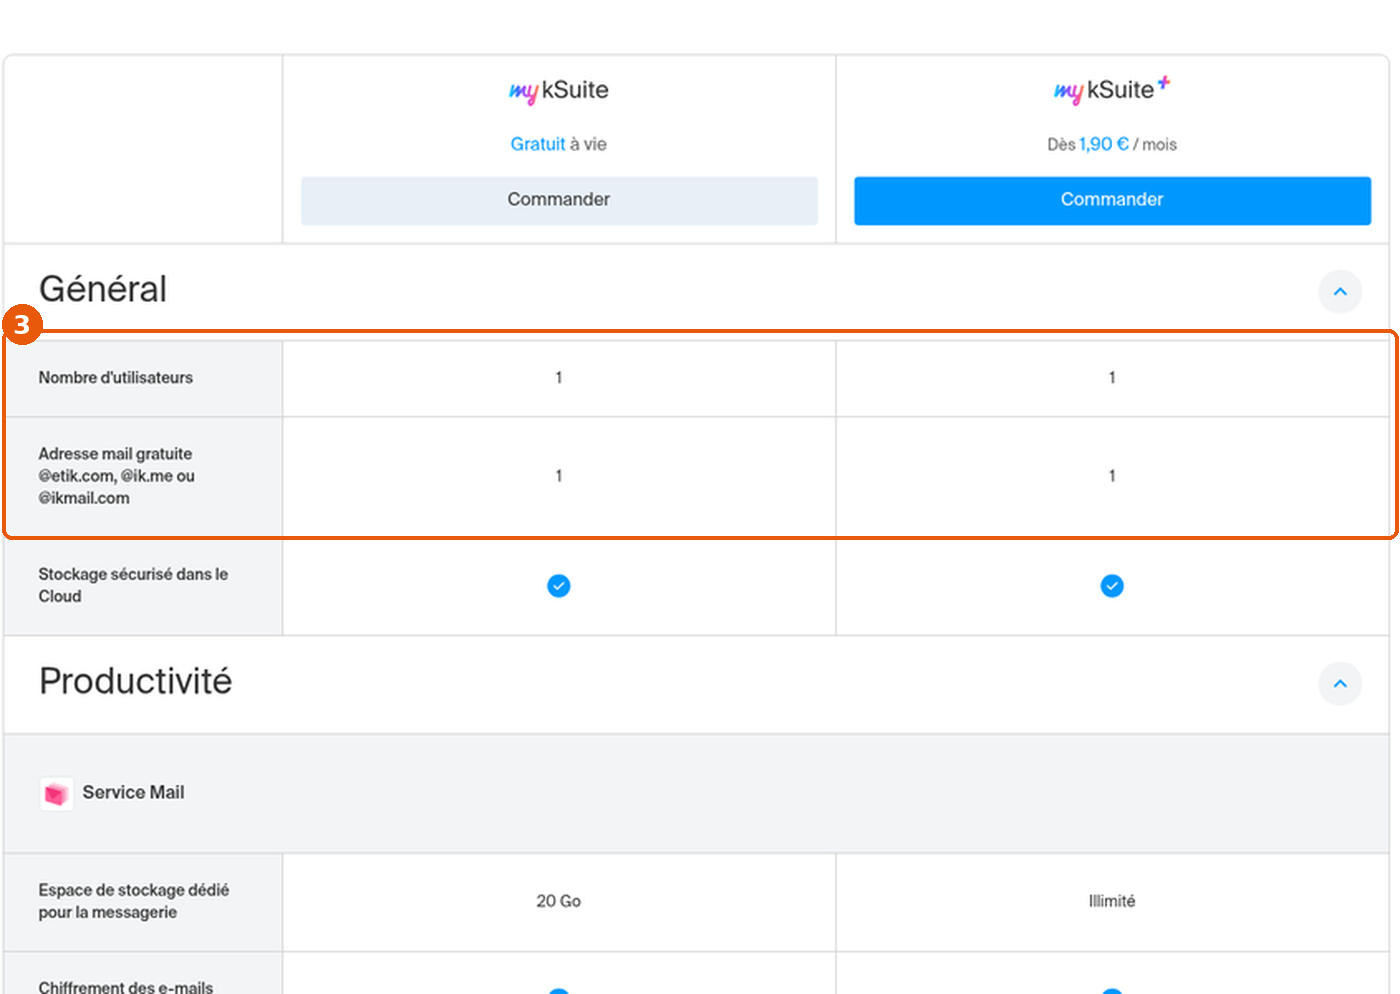Click the 'Service Mail' label
This screenshot has height=994, width=1400.
click(x=133, y=793)
